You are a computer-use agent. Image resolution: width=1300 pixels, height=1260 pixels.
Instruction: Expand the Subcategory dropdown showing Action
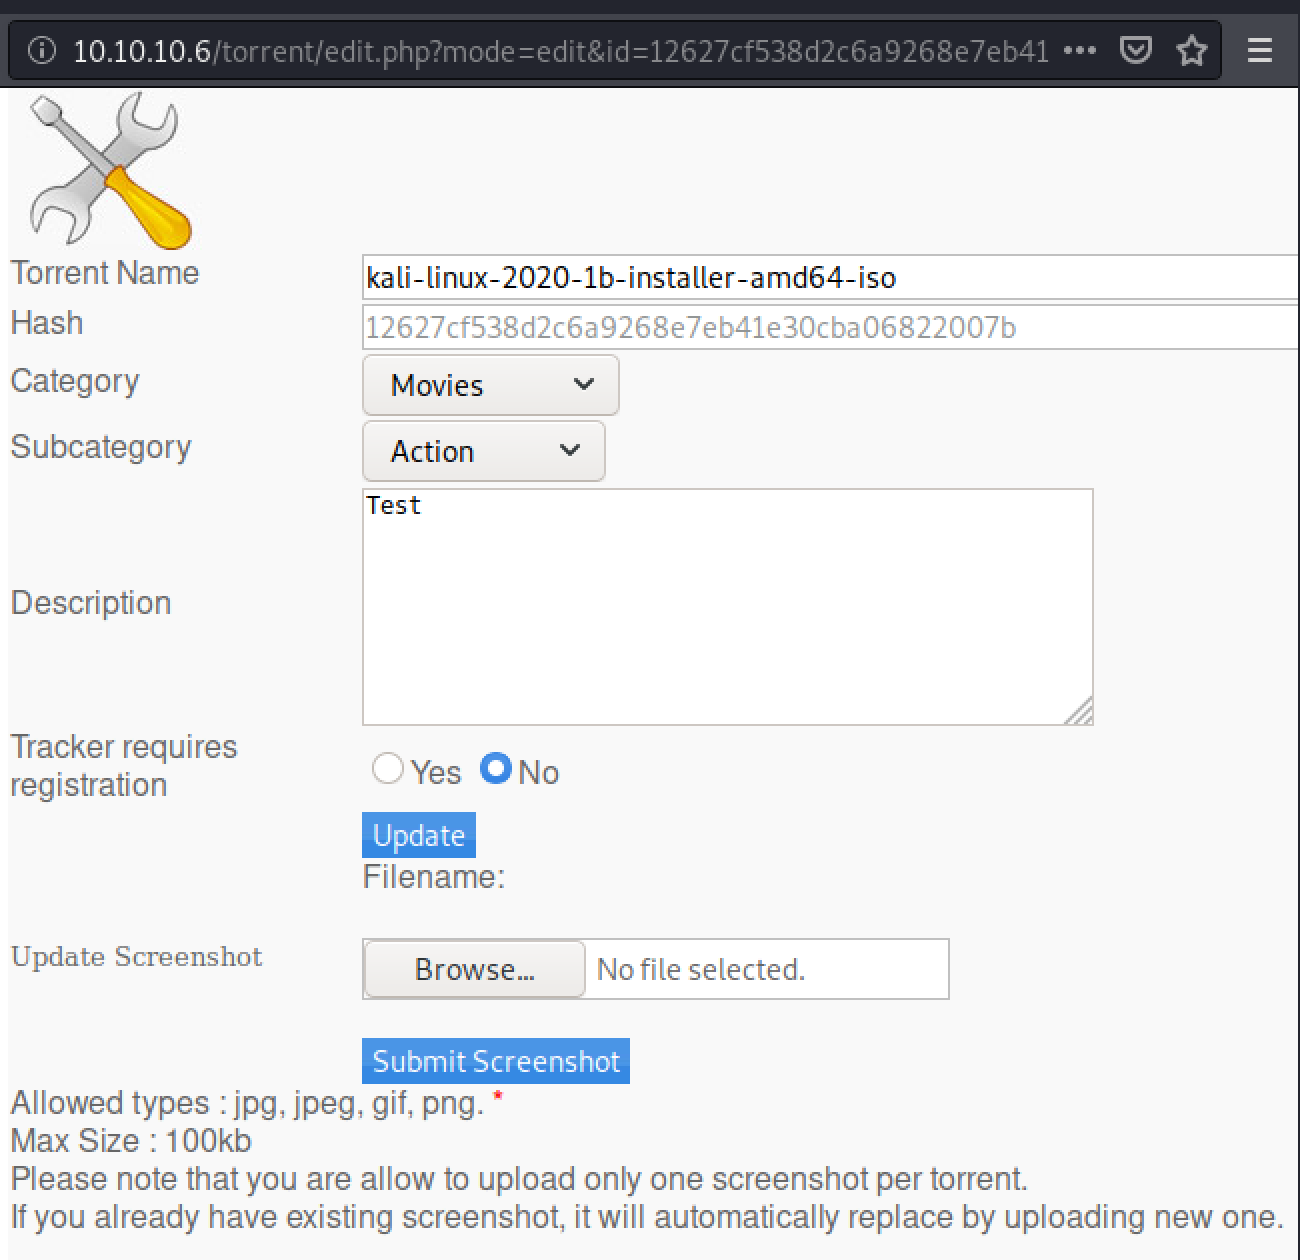[x=483, y=451]
